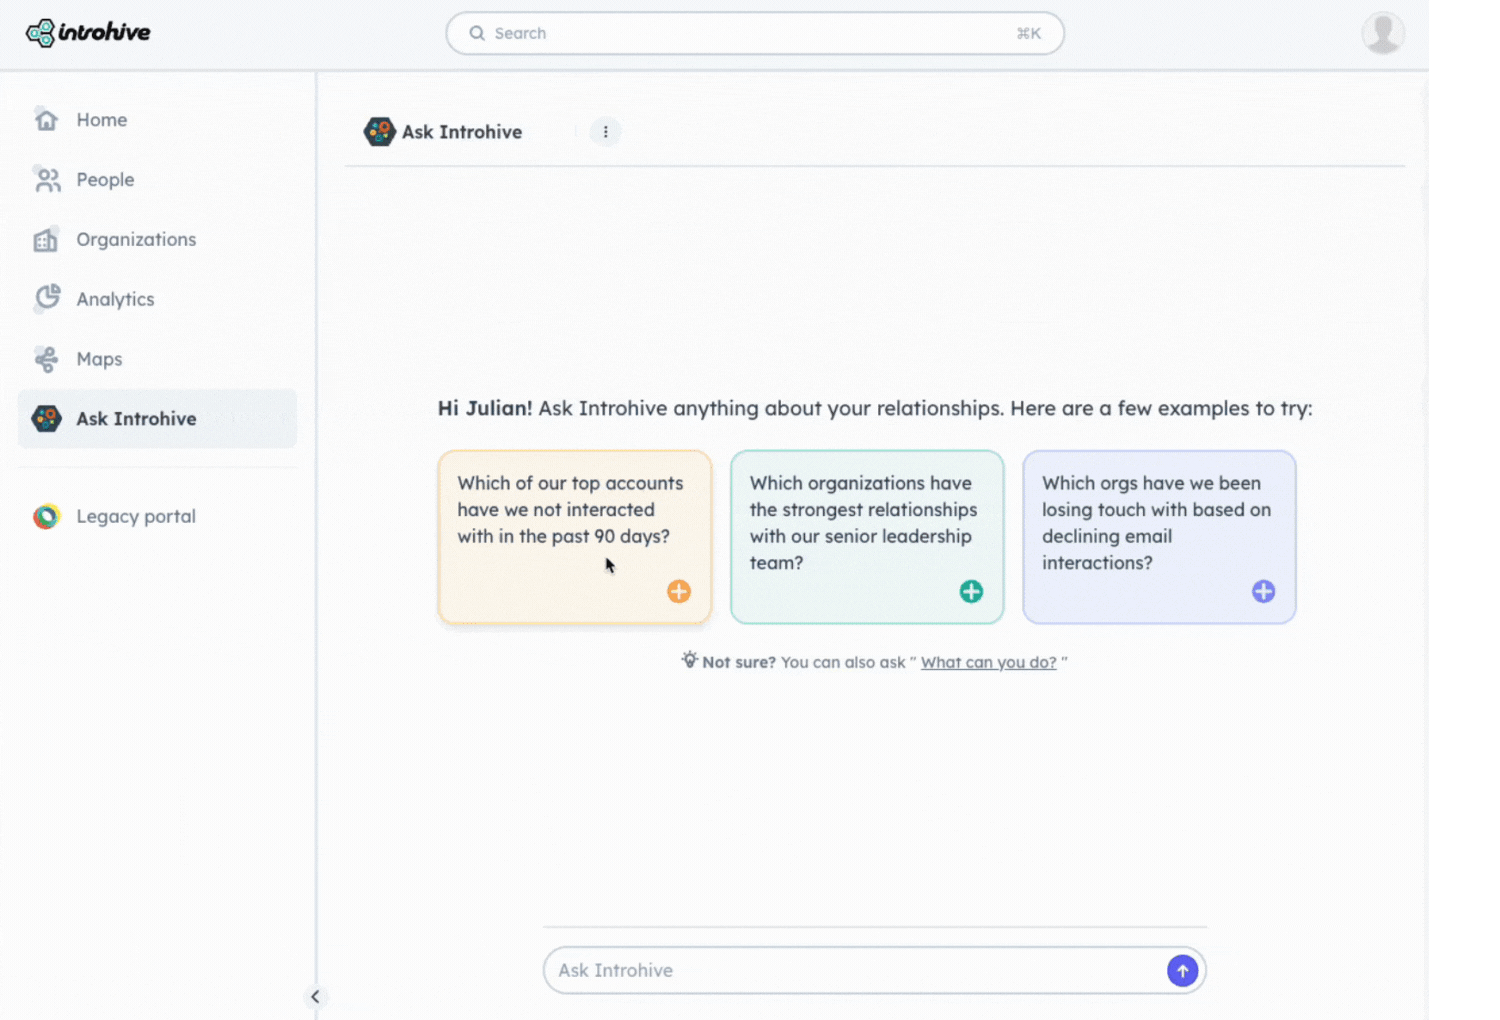Click into the Ask Introhive input box
The image size is (1500, 1020).
pos(874,970)
